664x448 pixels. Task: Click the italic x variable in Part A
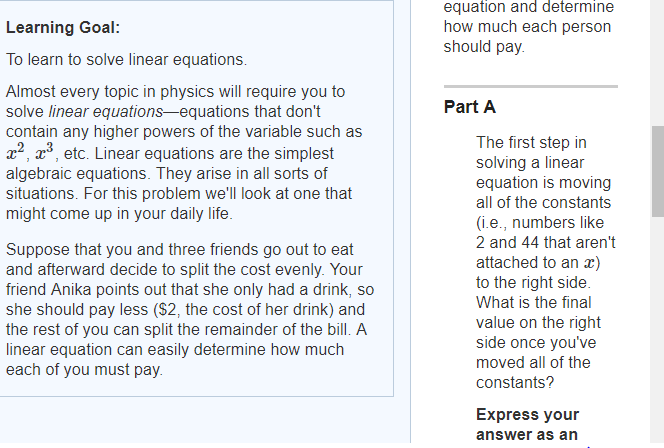click(589, 263)
